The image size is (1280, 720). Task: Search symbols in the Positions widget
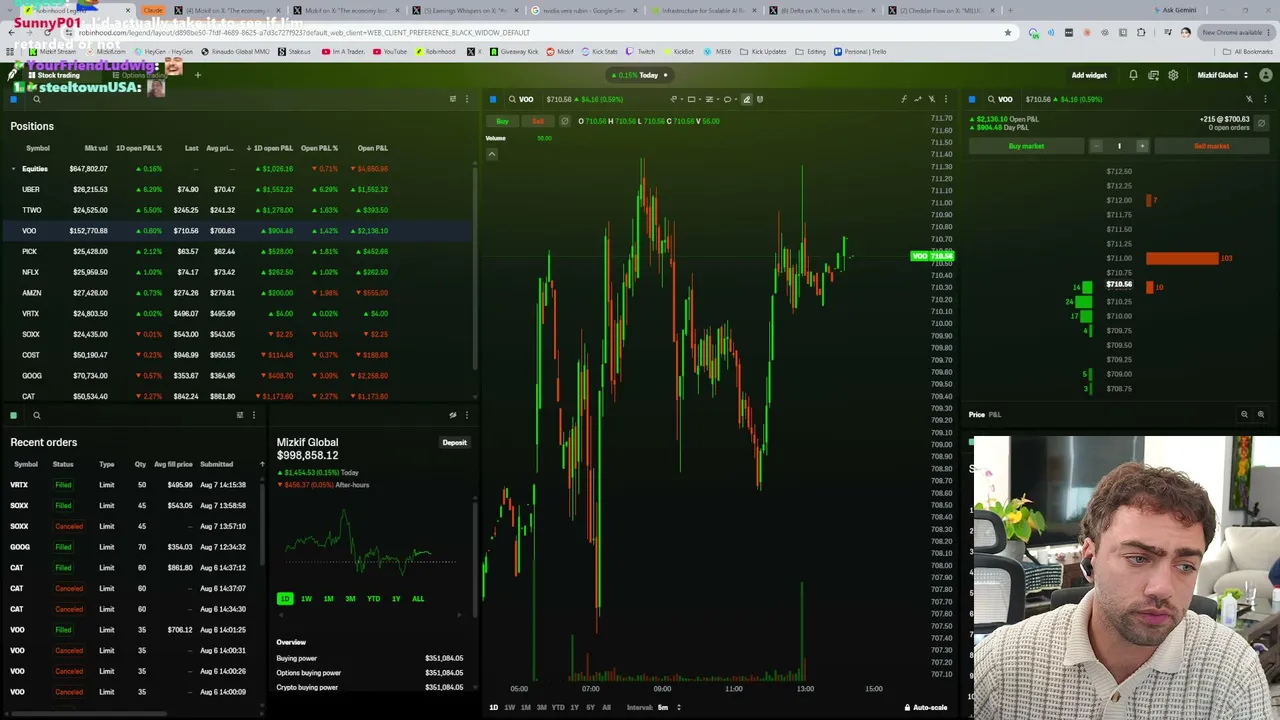(x=37, y=99)
